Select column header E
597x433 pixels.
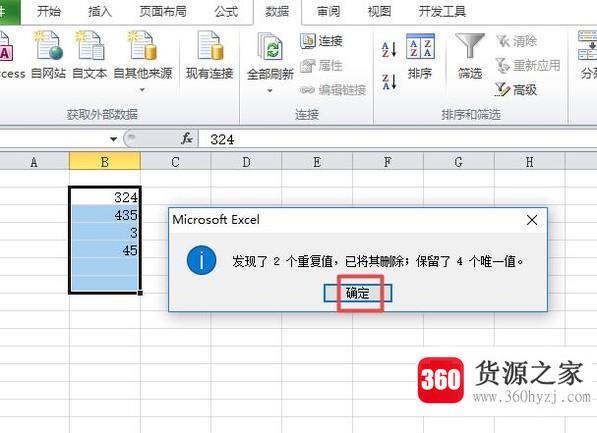tap(317, 162)
